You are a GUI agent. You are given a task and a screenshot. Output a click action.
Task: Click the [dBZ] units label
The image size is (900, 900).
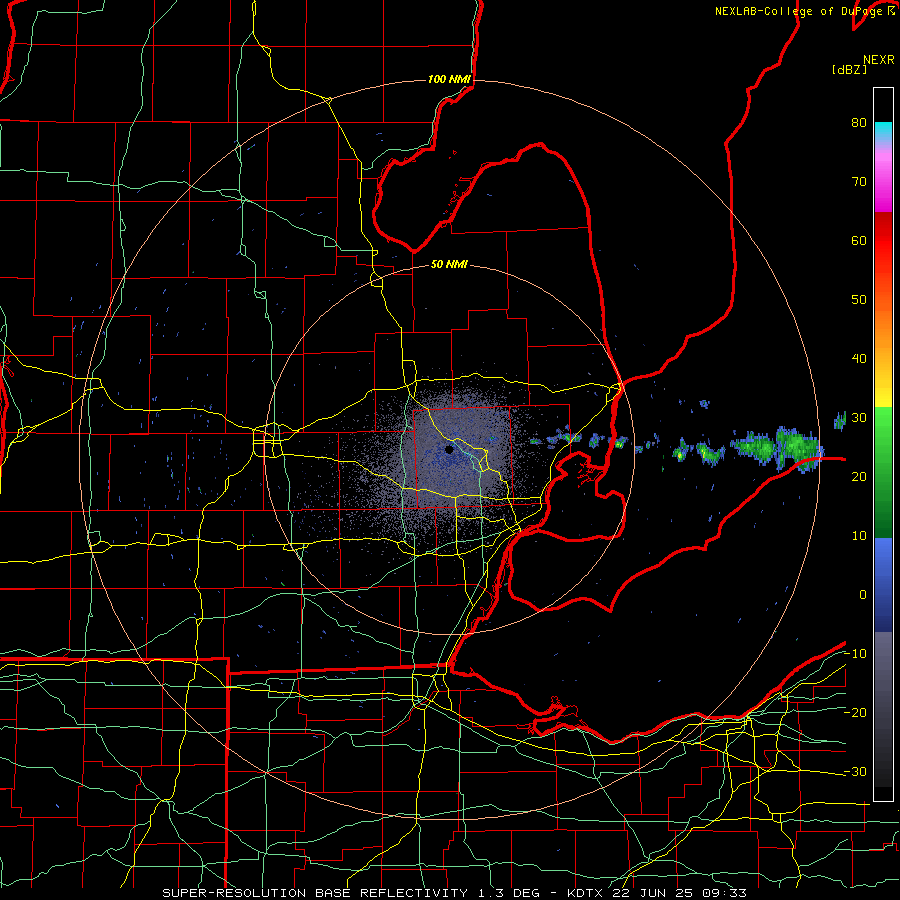coord(849,69)
